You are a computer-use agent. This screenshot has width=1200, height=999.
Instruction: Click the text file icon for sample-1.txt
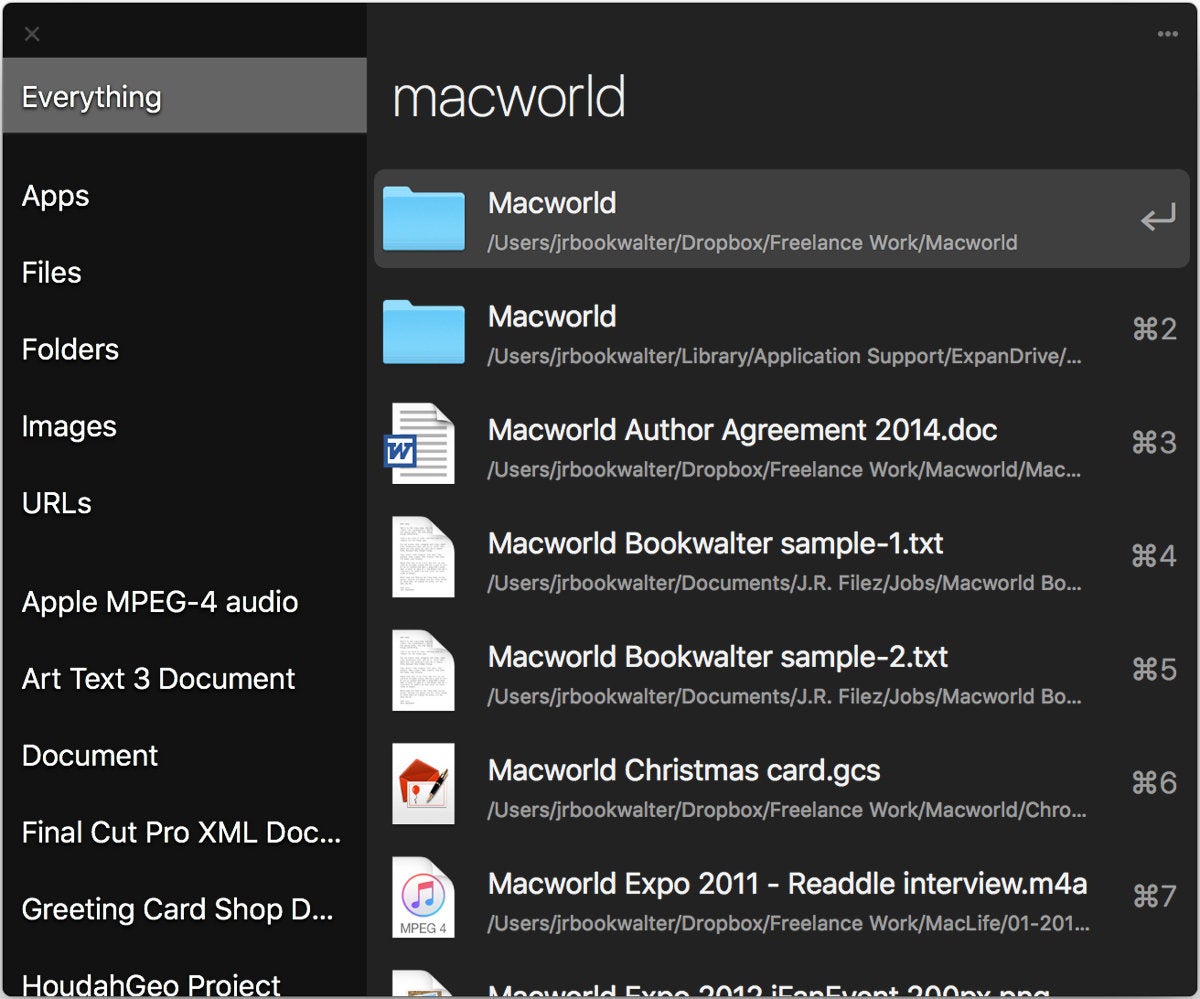coord(423,557)
